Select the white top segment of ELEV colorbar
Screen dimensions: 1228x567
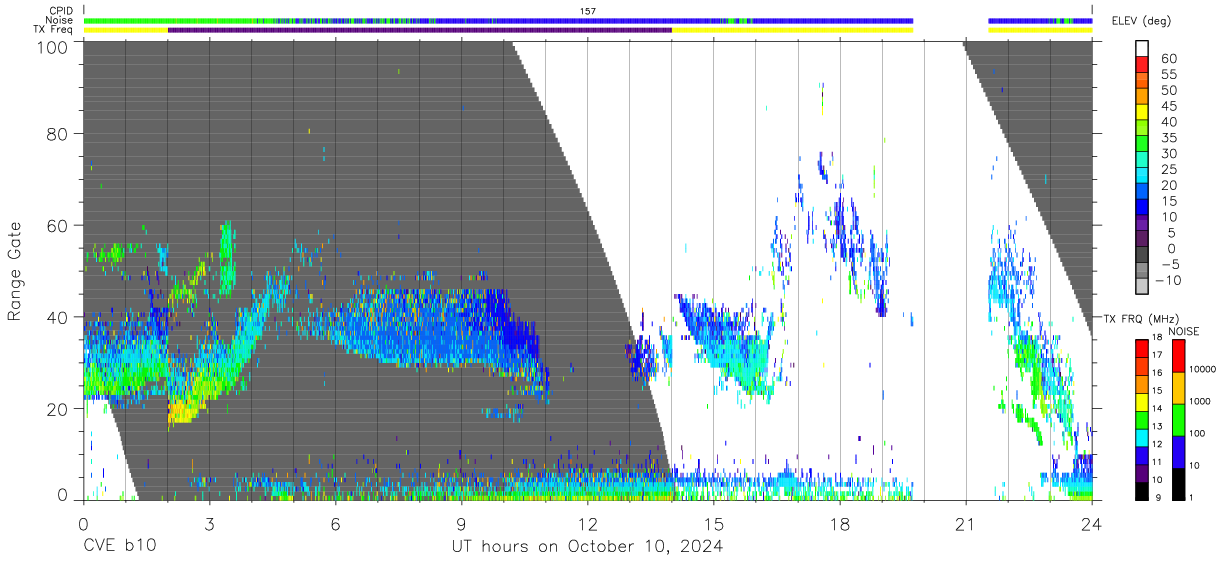[x=1142, y=49]
